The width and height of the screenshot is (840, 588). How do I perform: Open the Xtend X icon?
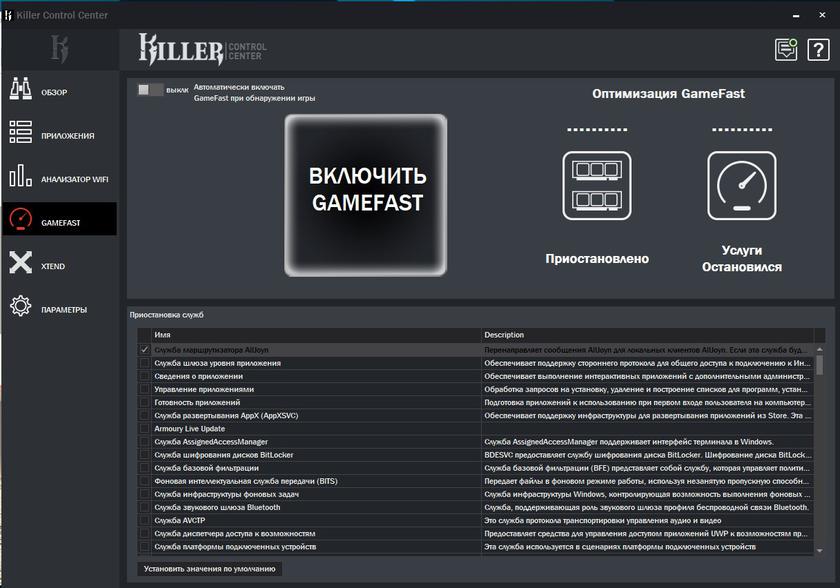coord(21,264)
